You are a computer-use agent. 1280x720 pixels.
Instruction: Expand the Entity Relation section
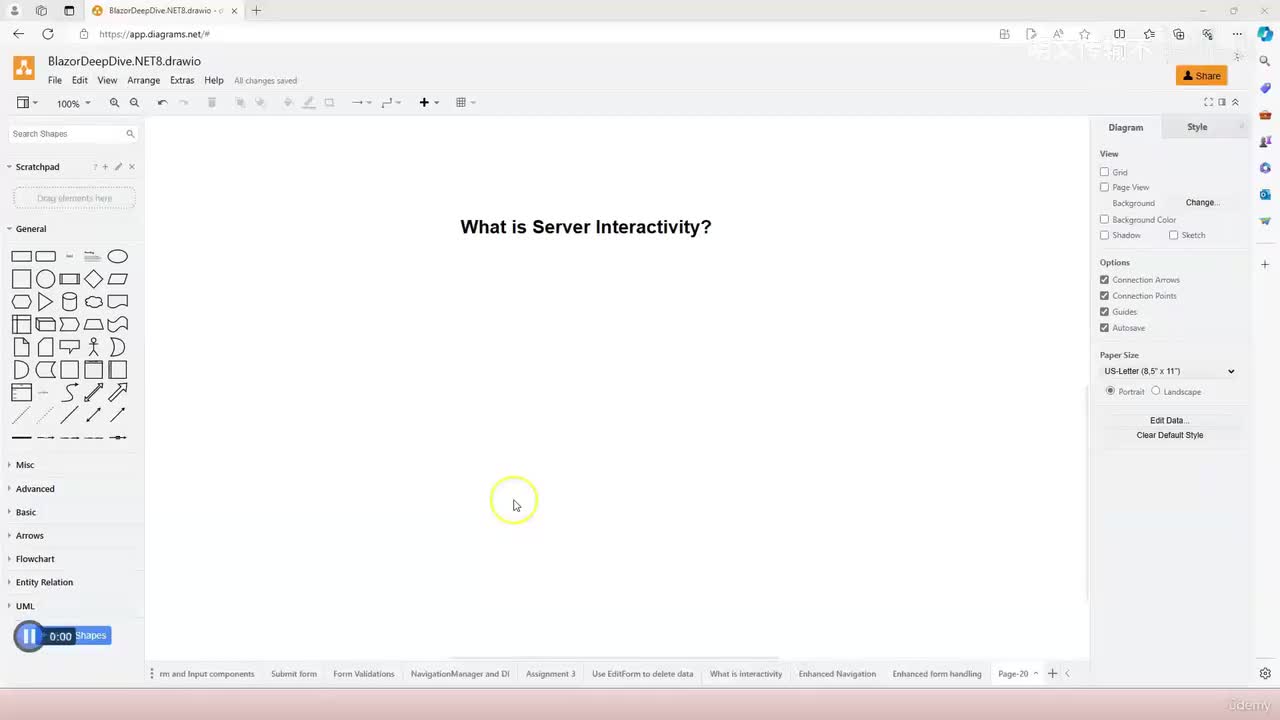44,582
